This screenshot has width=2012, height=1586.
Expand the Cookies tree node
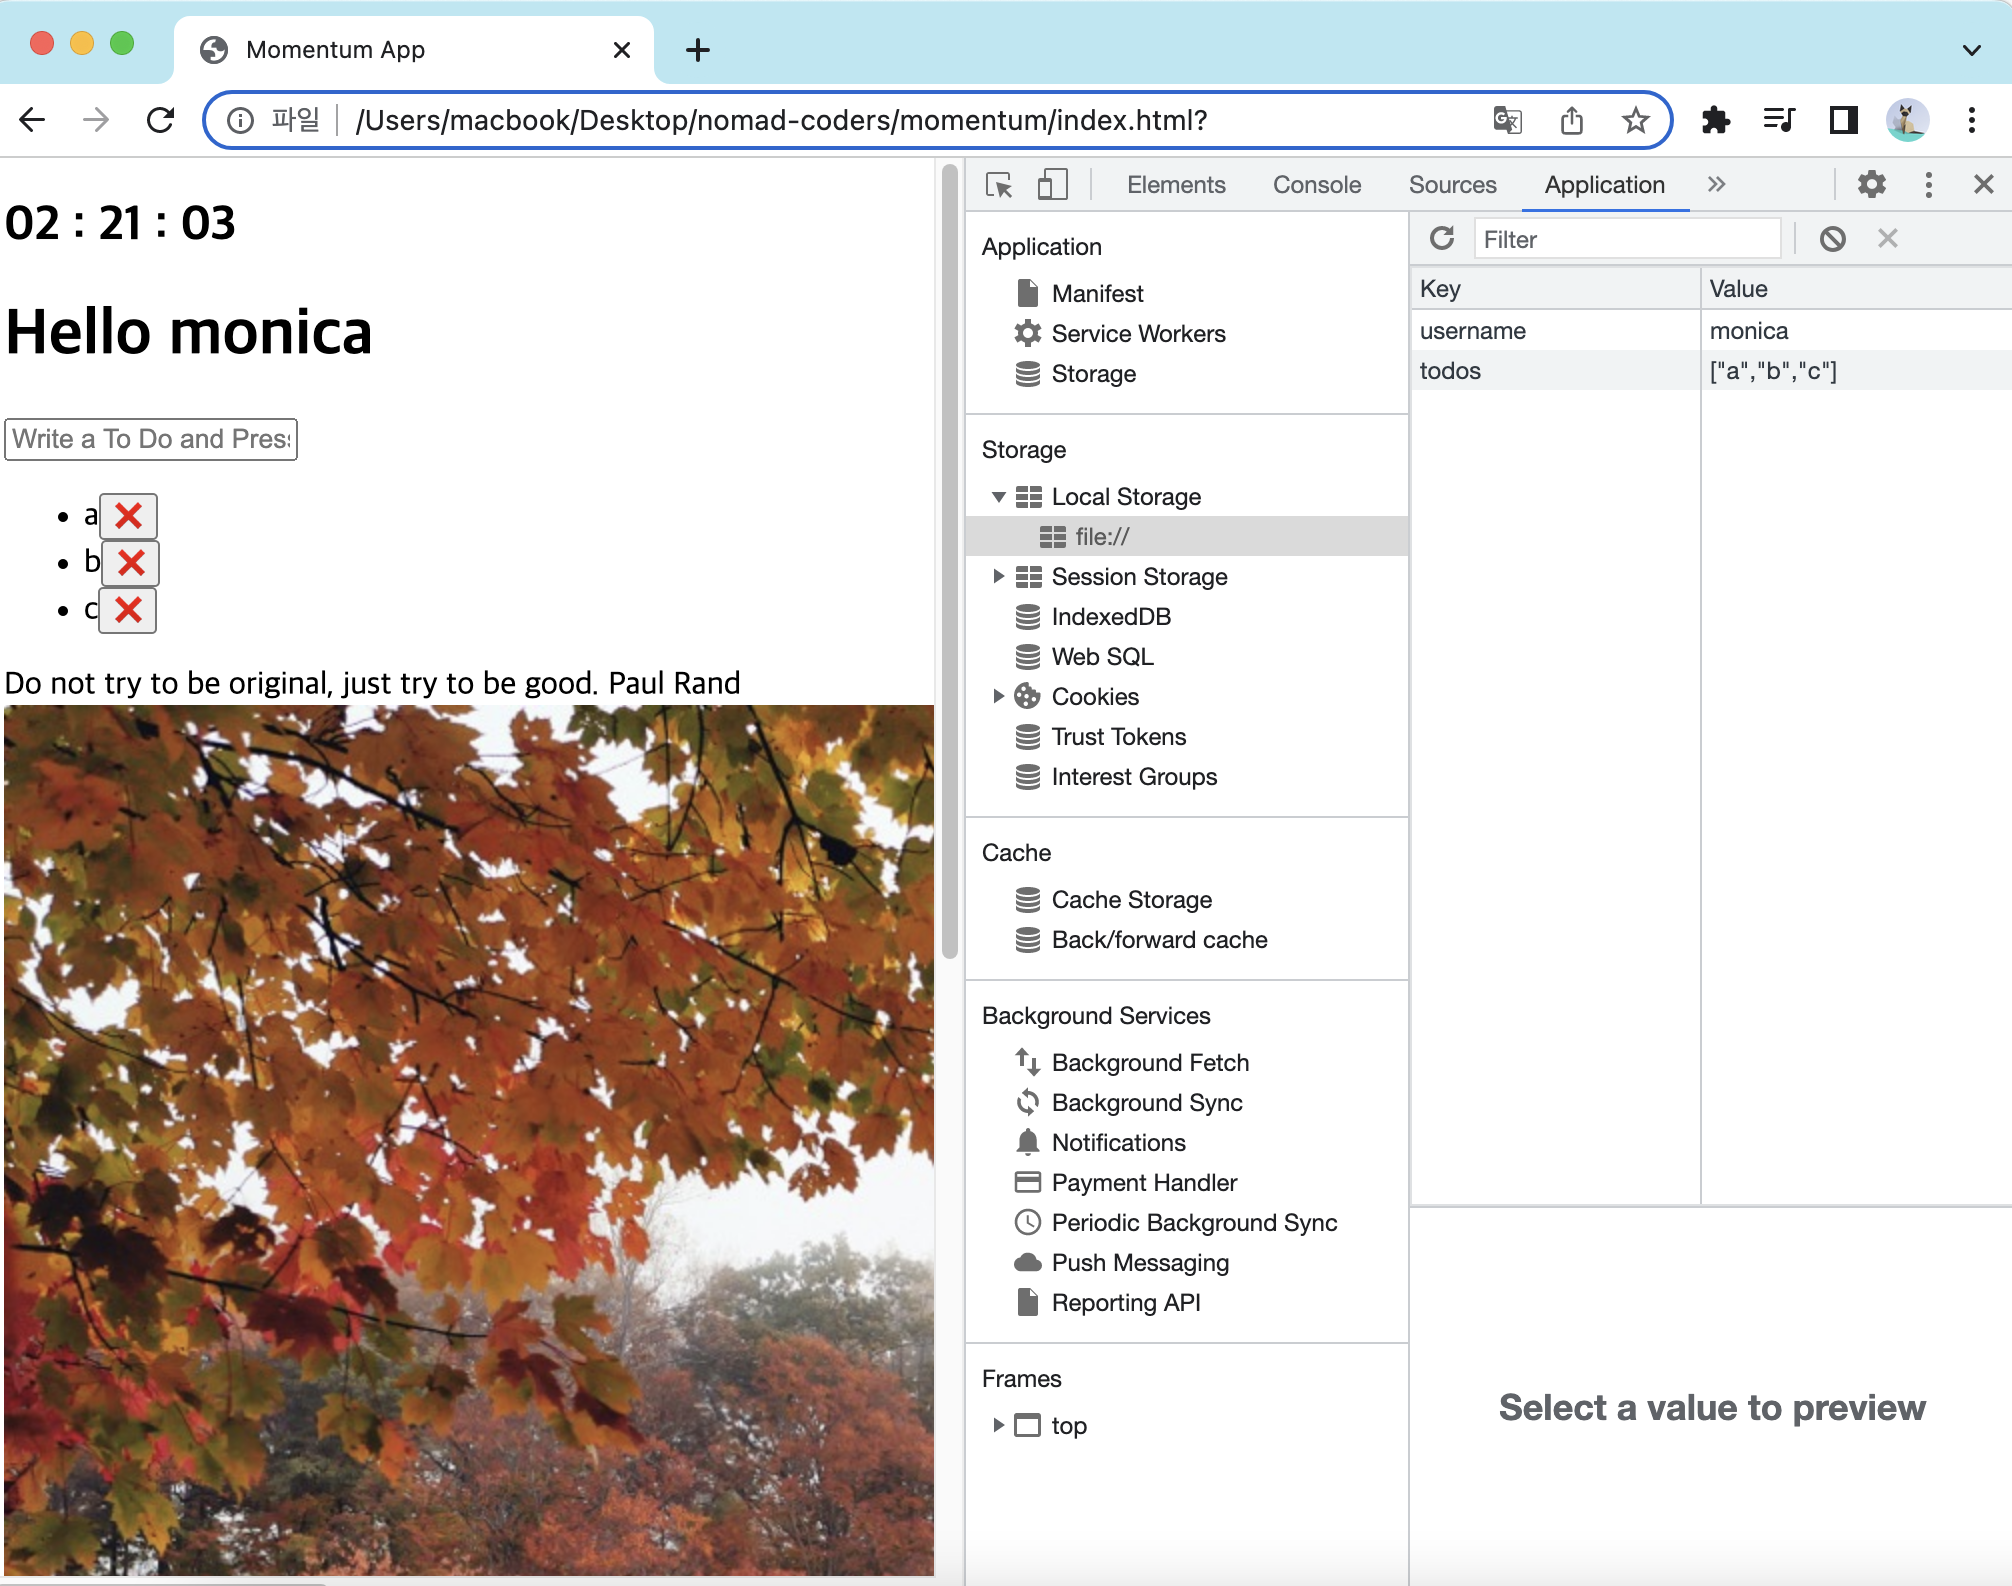pos(998,696)
